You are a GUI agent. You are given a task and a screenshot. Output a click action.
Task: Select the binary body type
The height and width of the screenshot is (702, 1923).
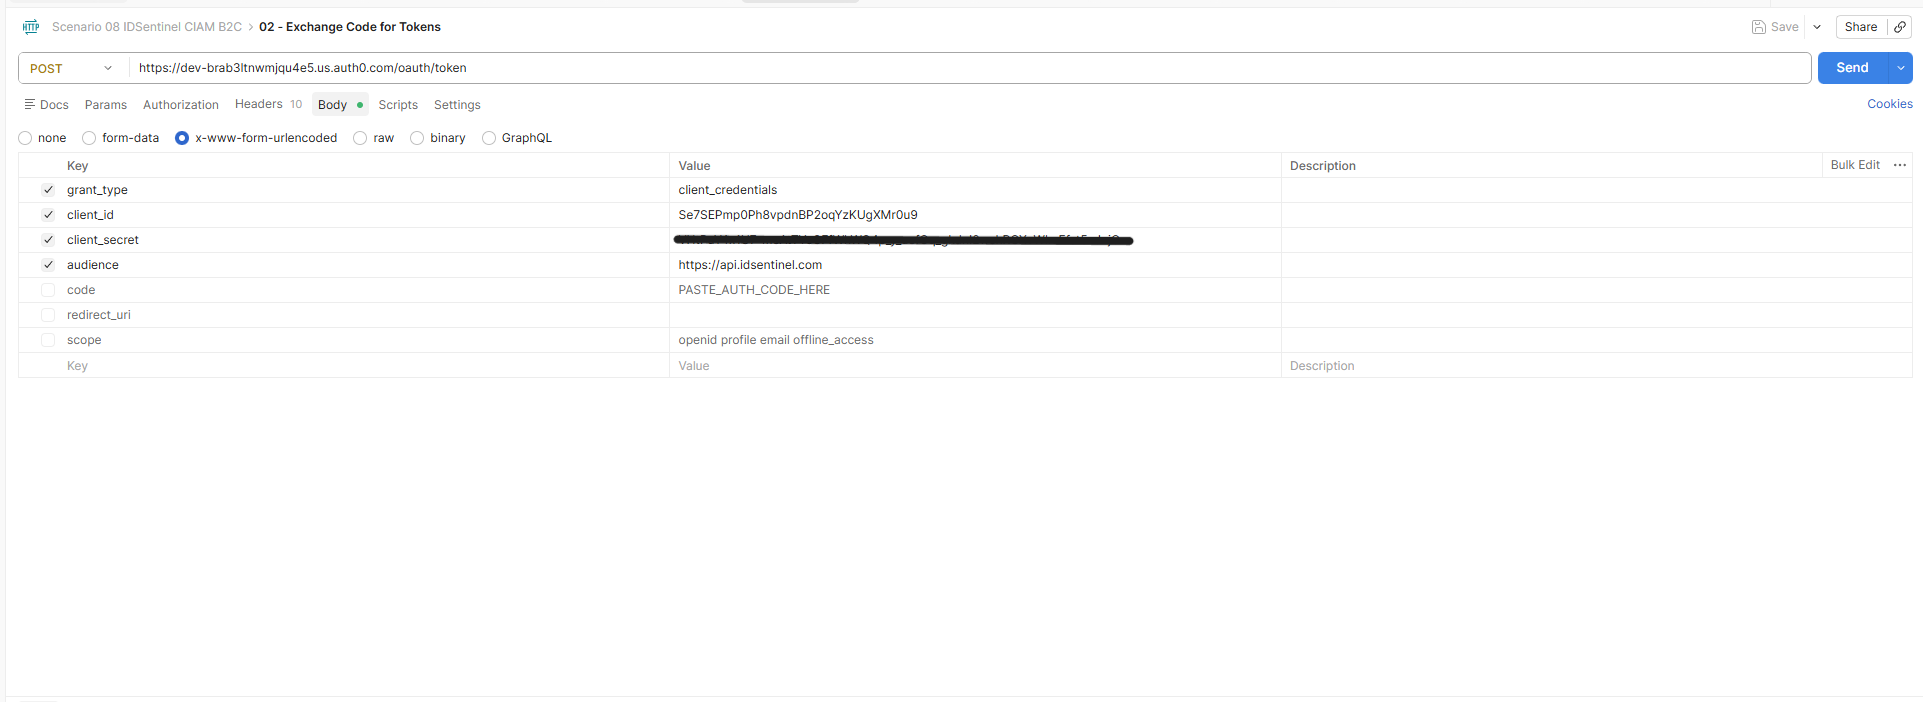(417, 138)
